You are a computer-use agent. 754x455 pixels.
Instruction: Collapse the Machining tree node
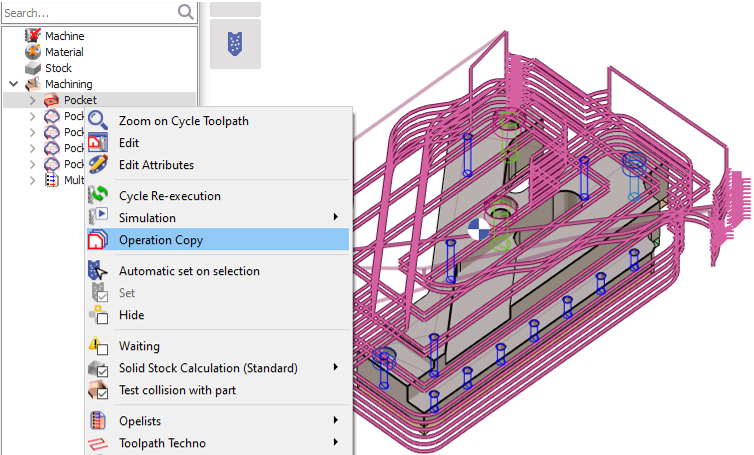(x=13, y=84)
